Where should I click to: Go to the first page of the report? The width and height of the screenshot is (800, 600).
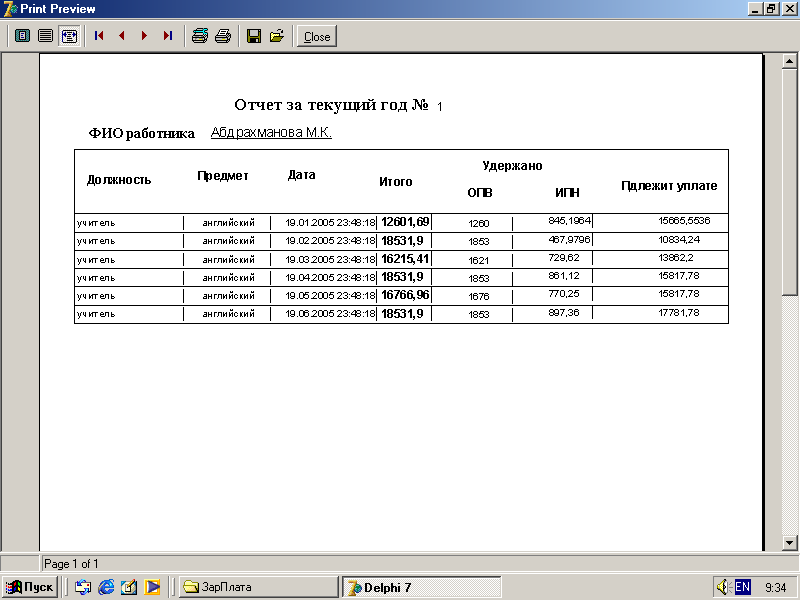[x=99, y=36]
